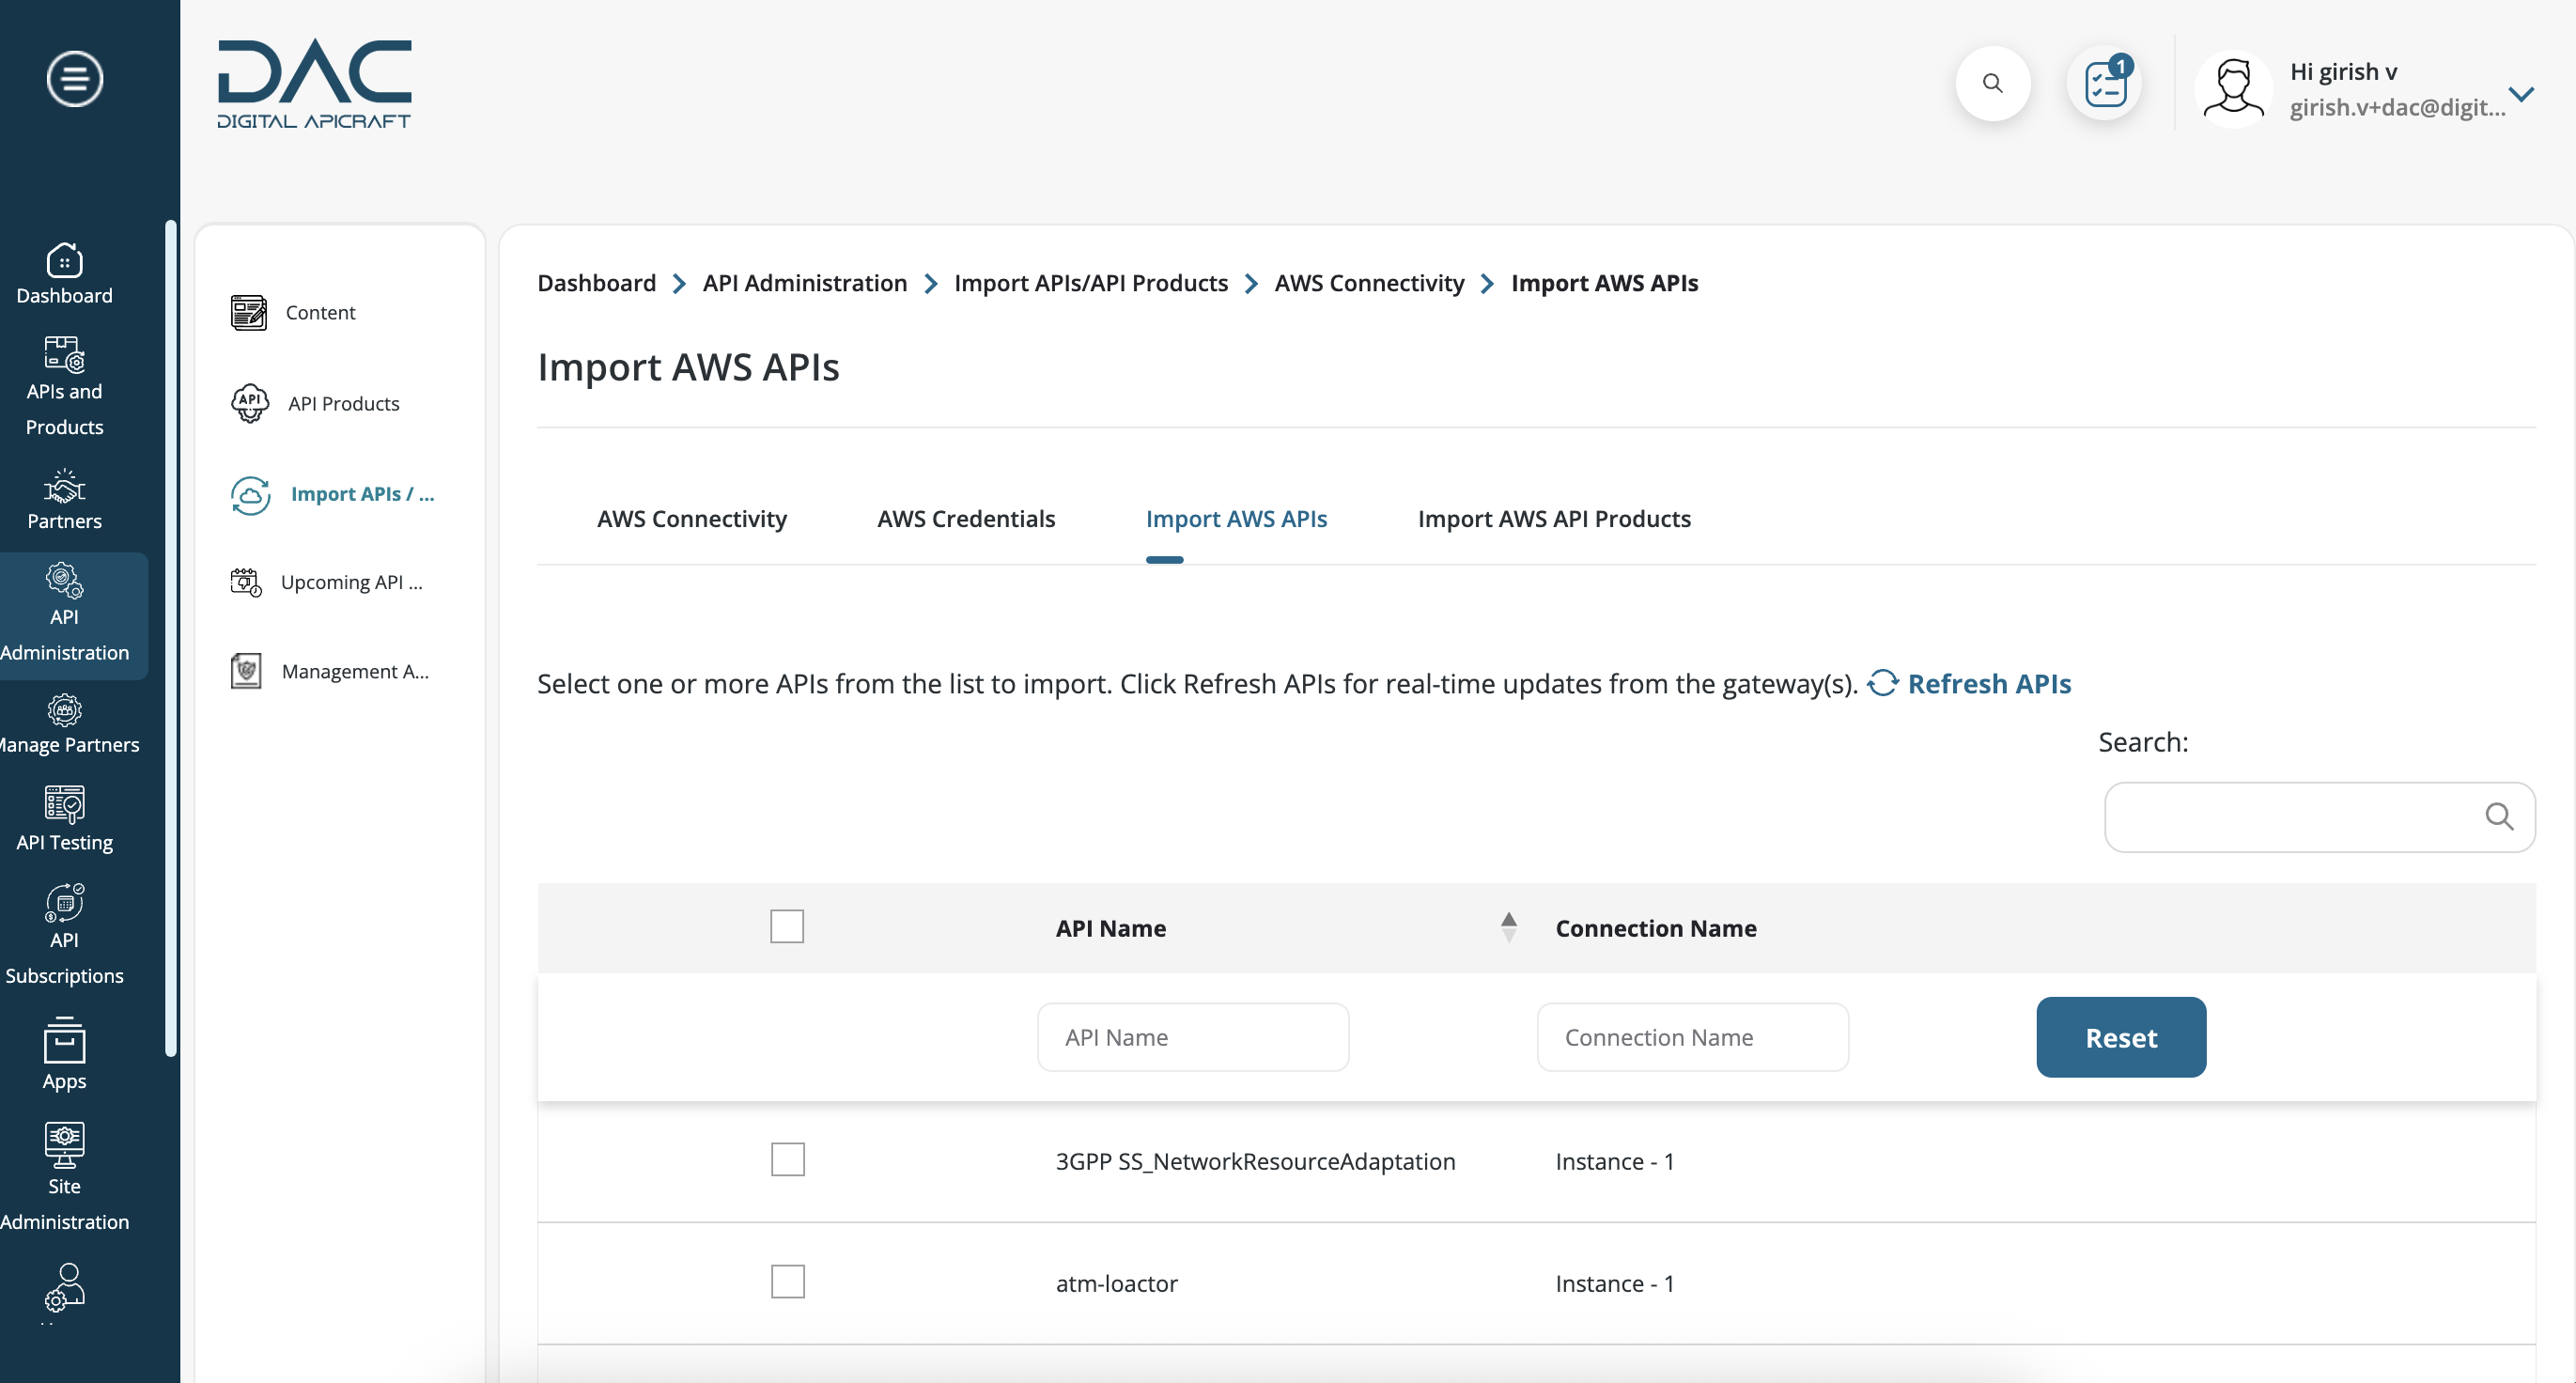Navigate to AWS Connectivity breadcrumb
The image size is (2576, 1383).
coord(1369,283)
